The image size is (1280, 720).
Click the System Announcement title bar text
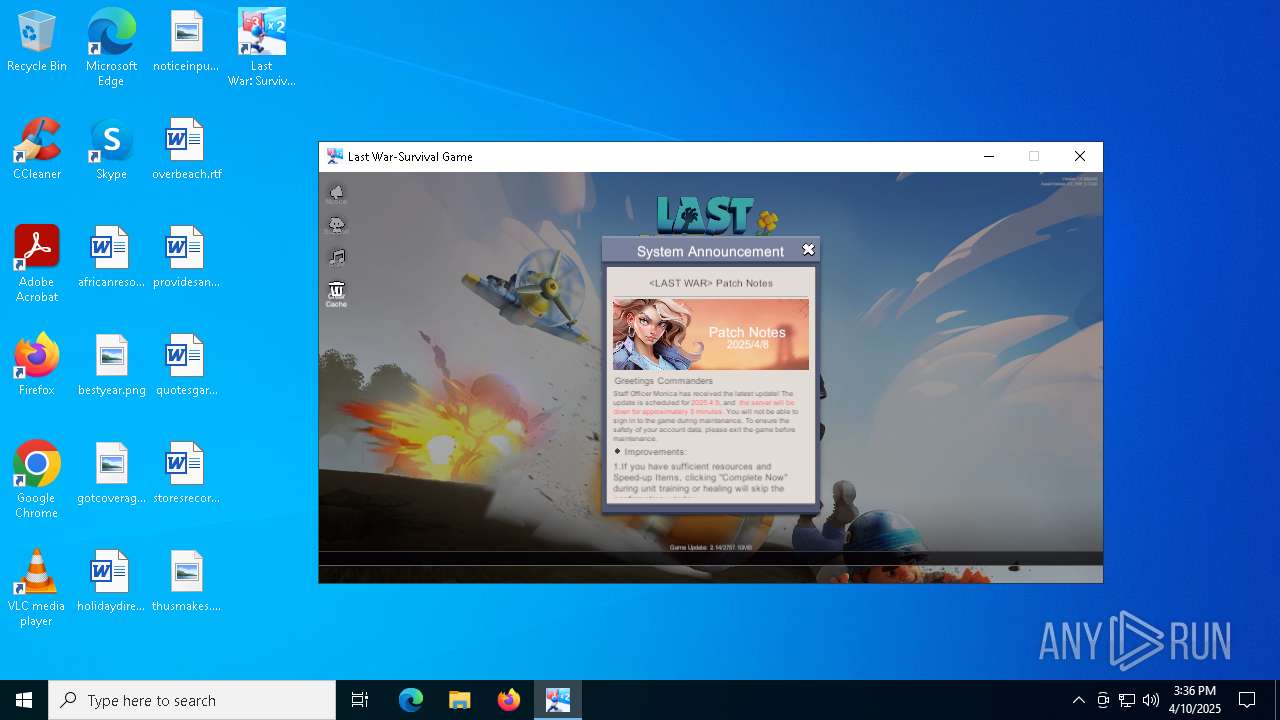coord(710,251)
